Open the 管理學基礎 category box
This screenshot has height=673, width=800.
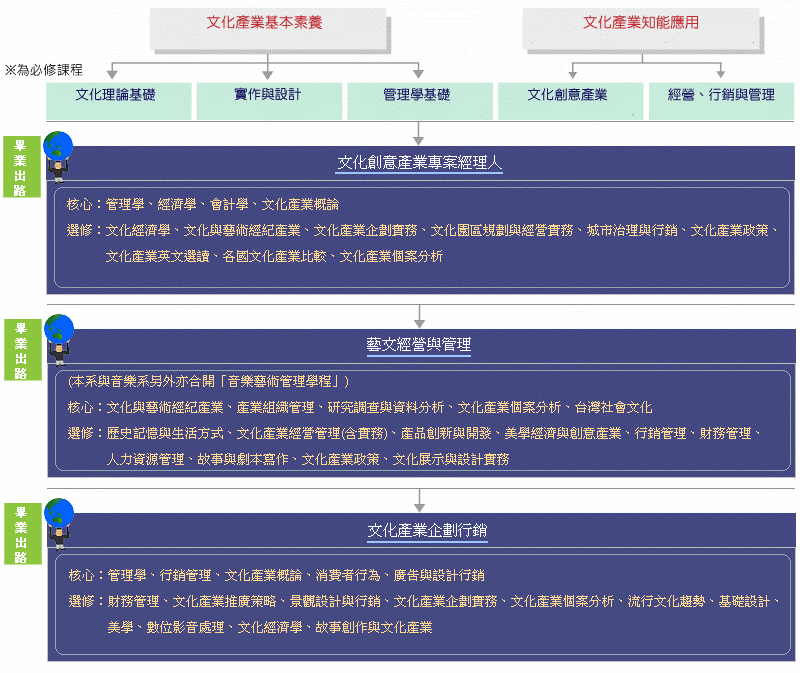[419, 101]
